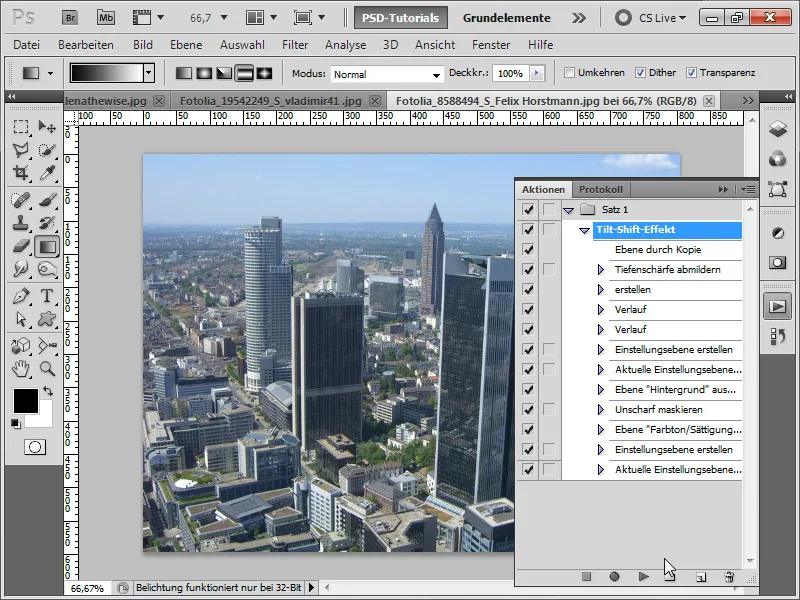Select the Eyedropper tool
This screenshot has height=600, width=800.
pos(47,172)
